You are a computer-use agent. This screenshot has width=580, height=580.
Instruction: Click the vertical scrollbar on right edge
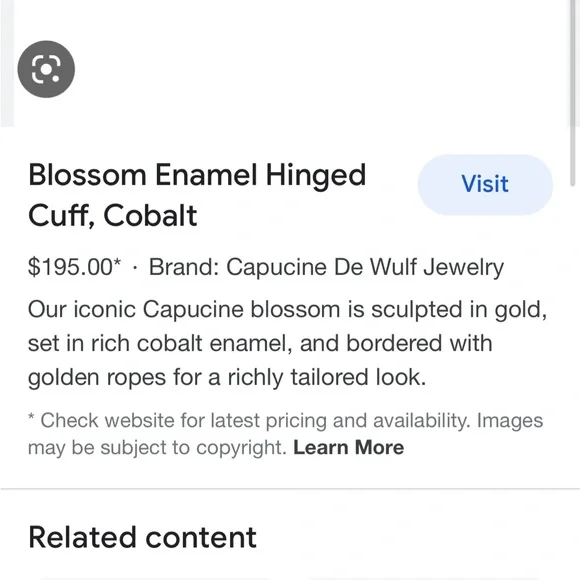[x=573, y=85]
